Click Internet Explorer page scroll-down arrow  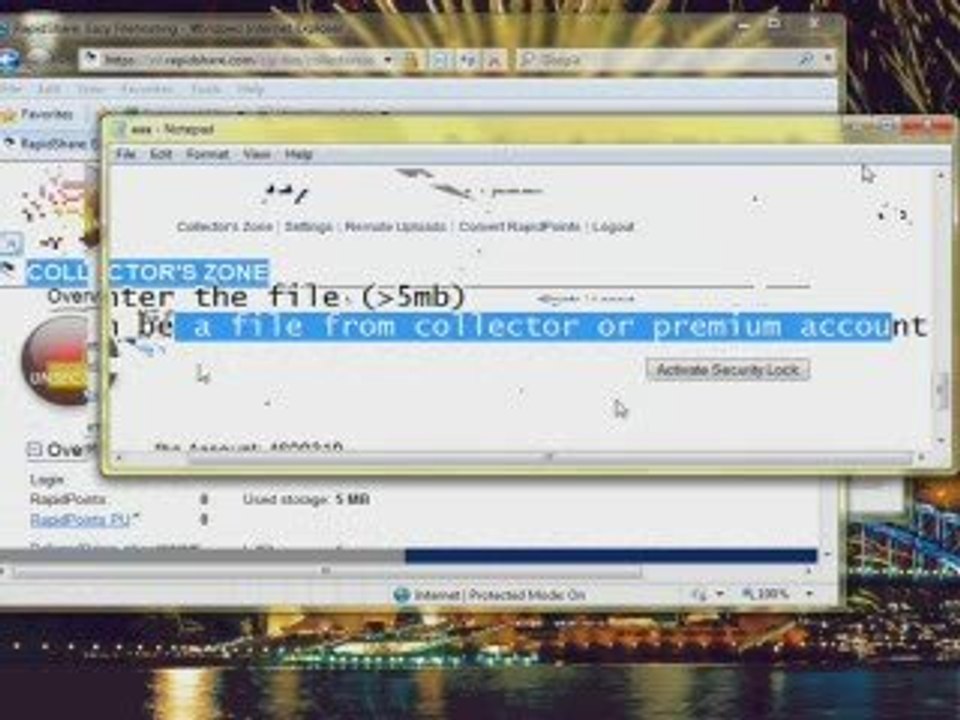click(x=828, y=555)
